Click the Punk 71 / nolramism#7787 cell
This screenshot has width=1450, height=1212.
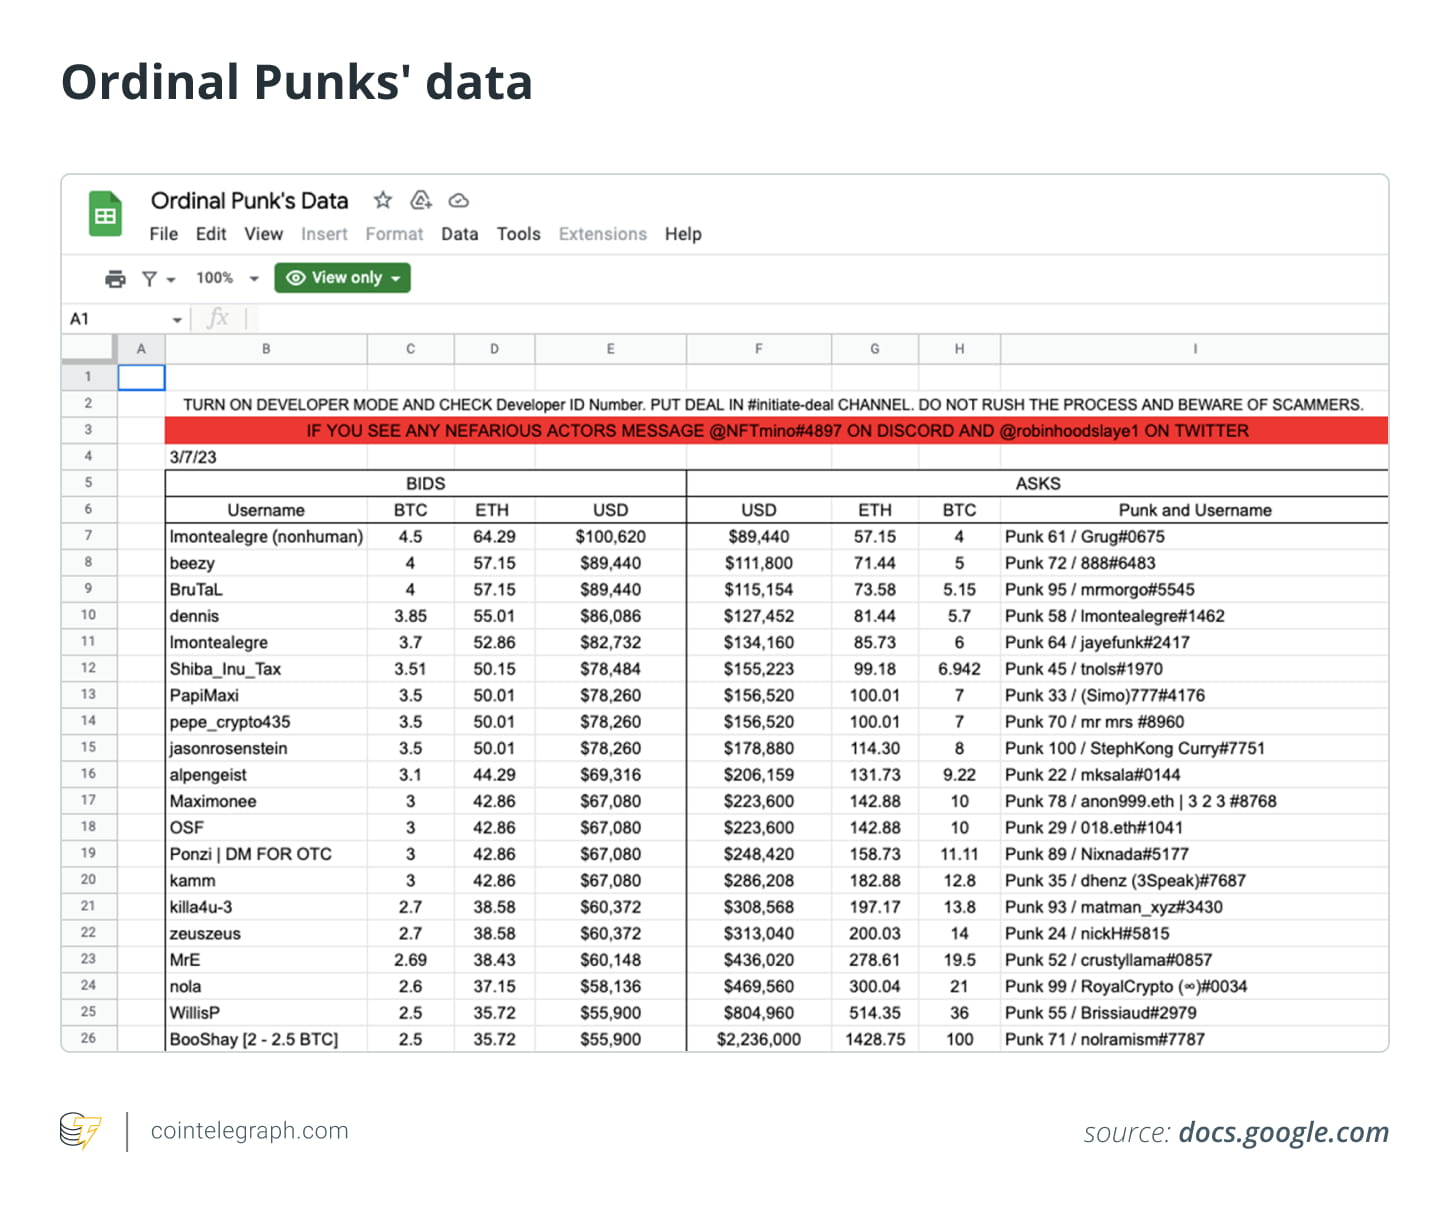coord(1194,1039)
